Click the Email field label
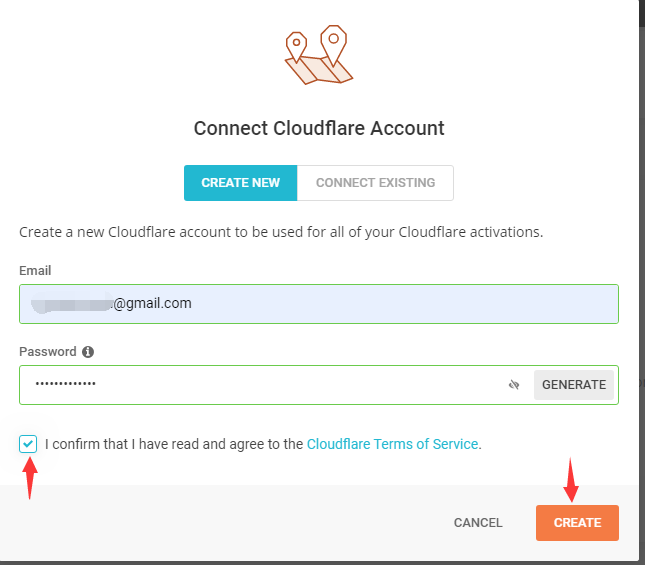This screenshot has height=565, width=645. [35, 271]
